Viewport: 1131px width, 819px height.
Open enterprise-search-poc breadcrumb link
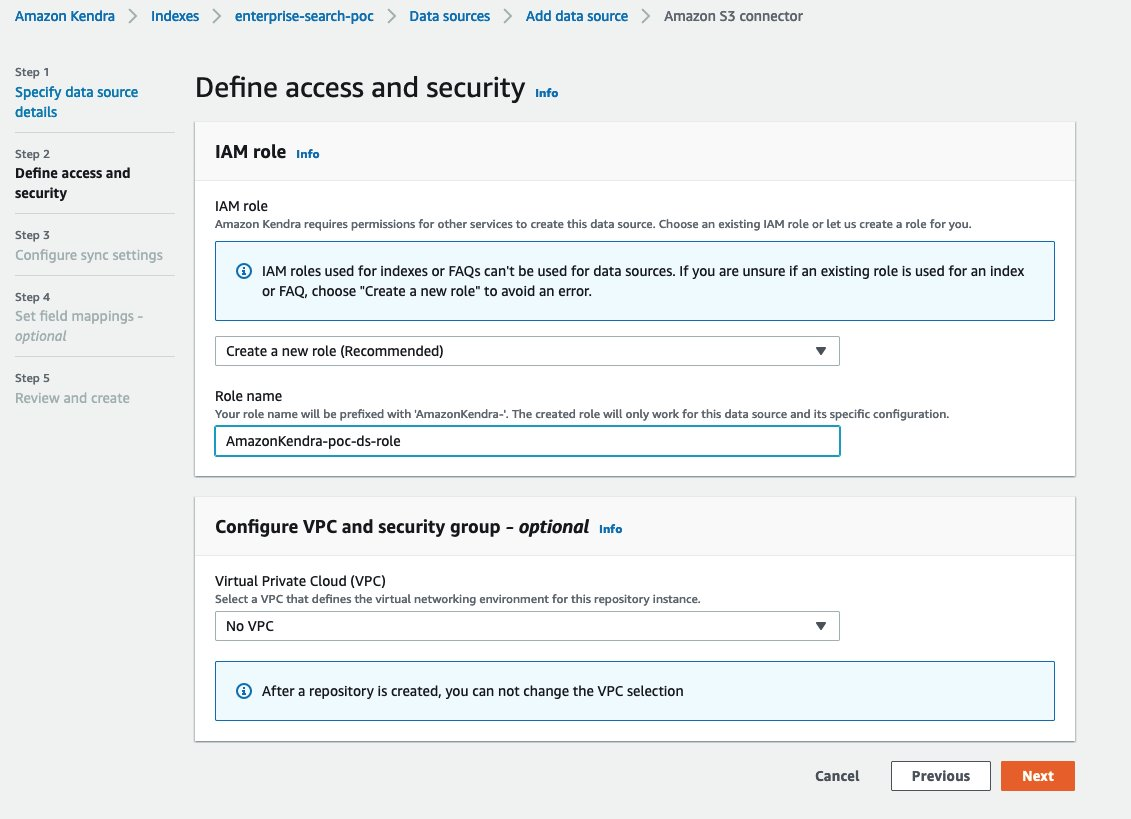304,16
